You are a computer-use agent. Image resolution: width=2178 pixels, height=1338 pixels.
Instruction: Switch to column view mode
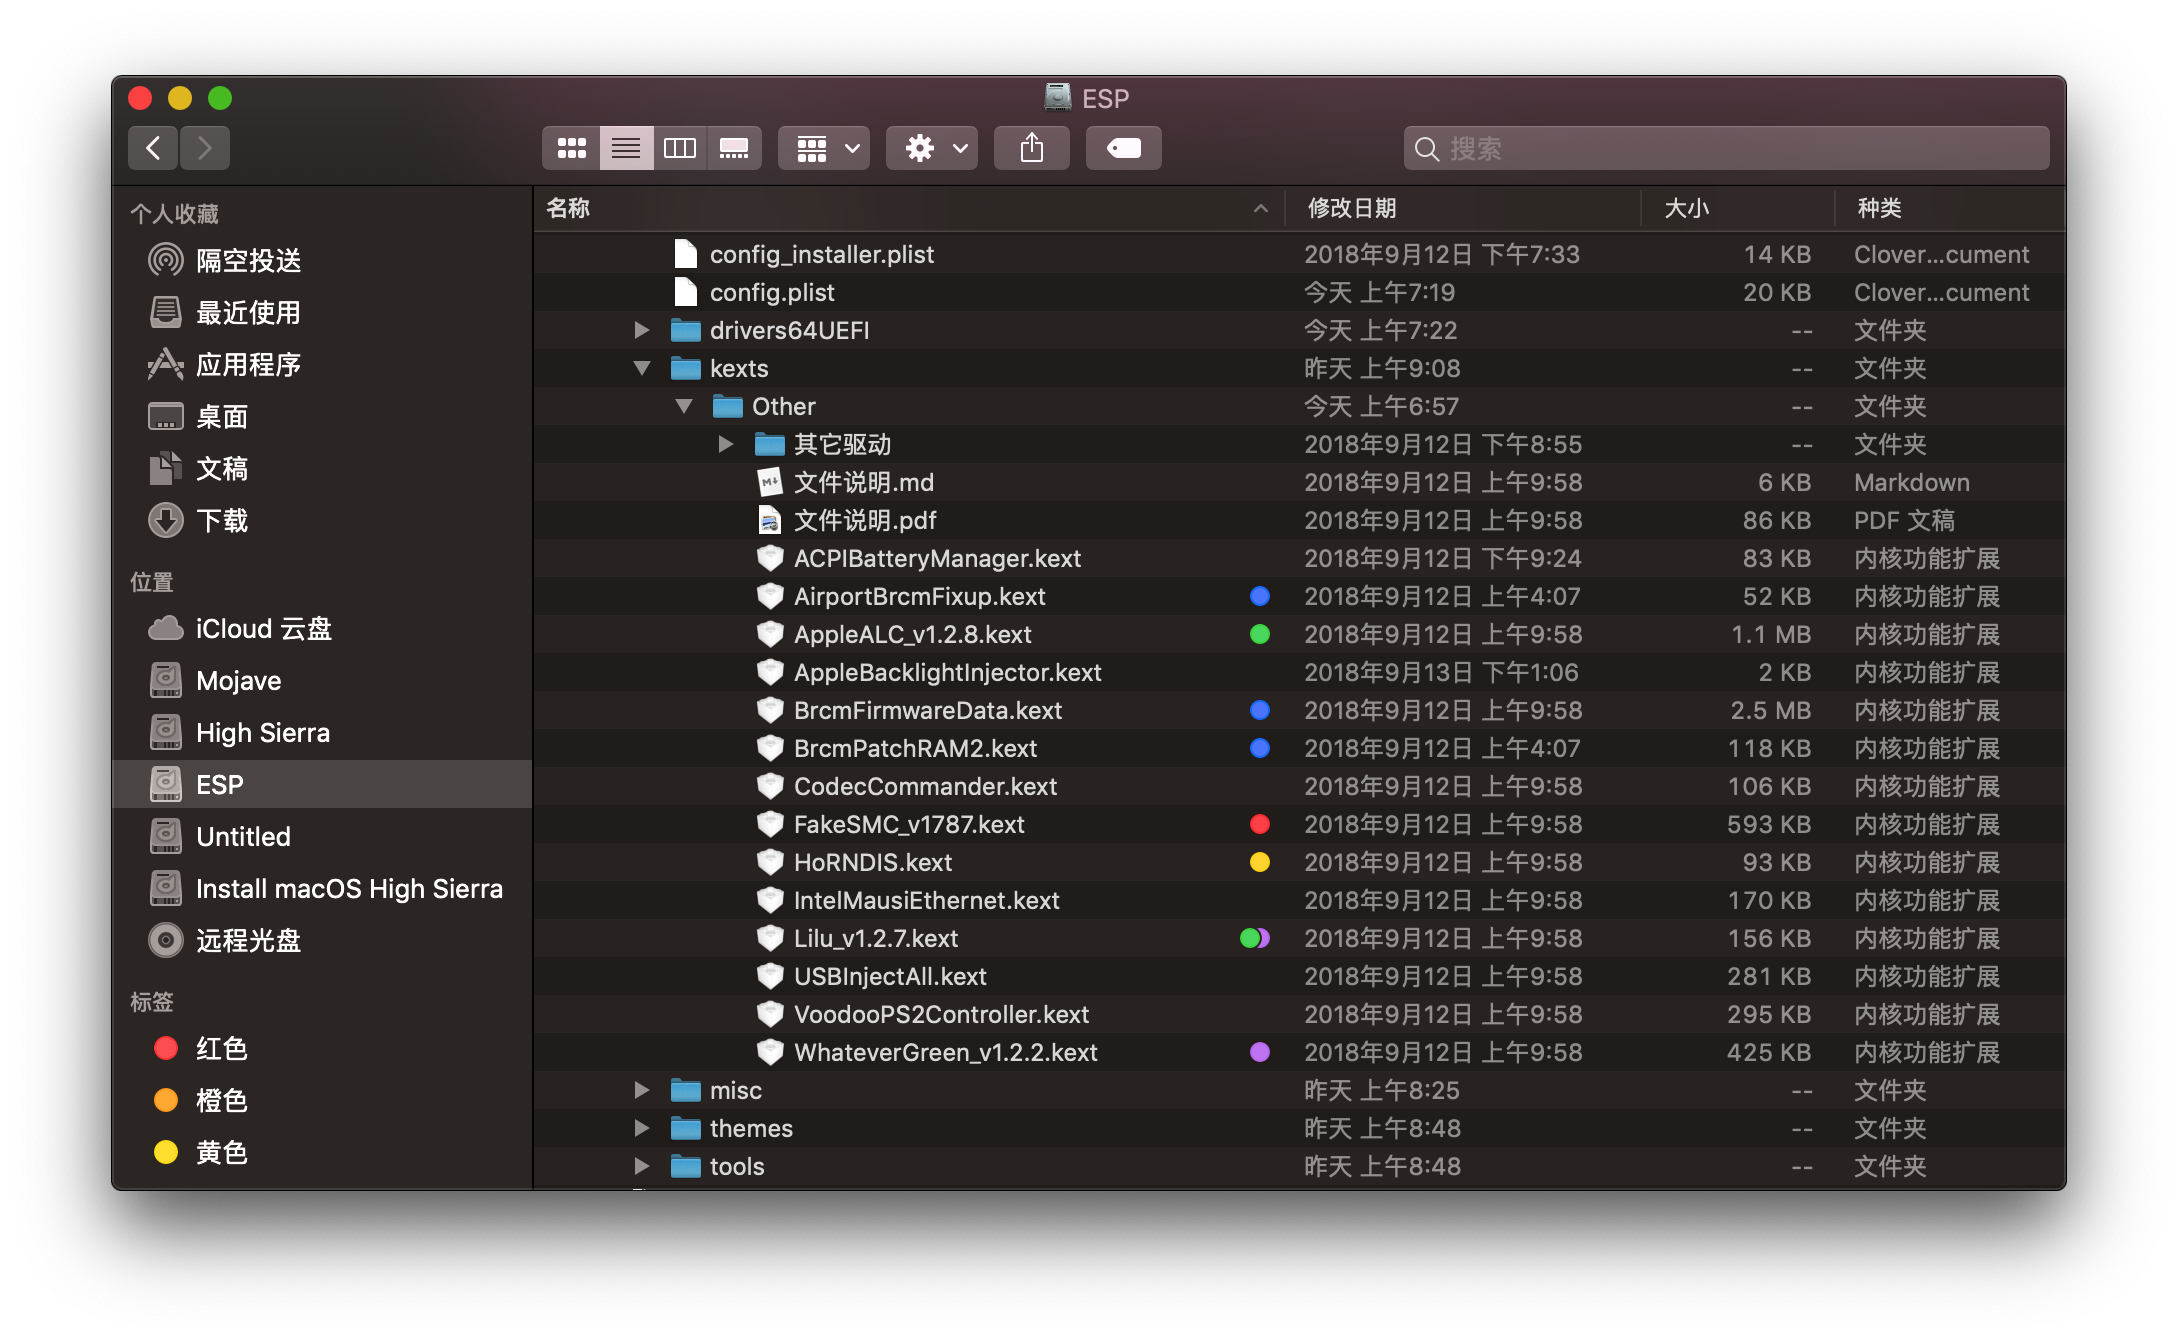(680, 148)
